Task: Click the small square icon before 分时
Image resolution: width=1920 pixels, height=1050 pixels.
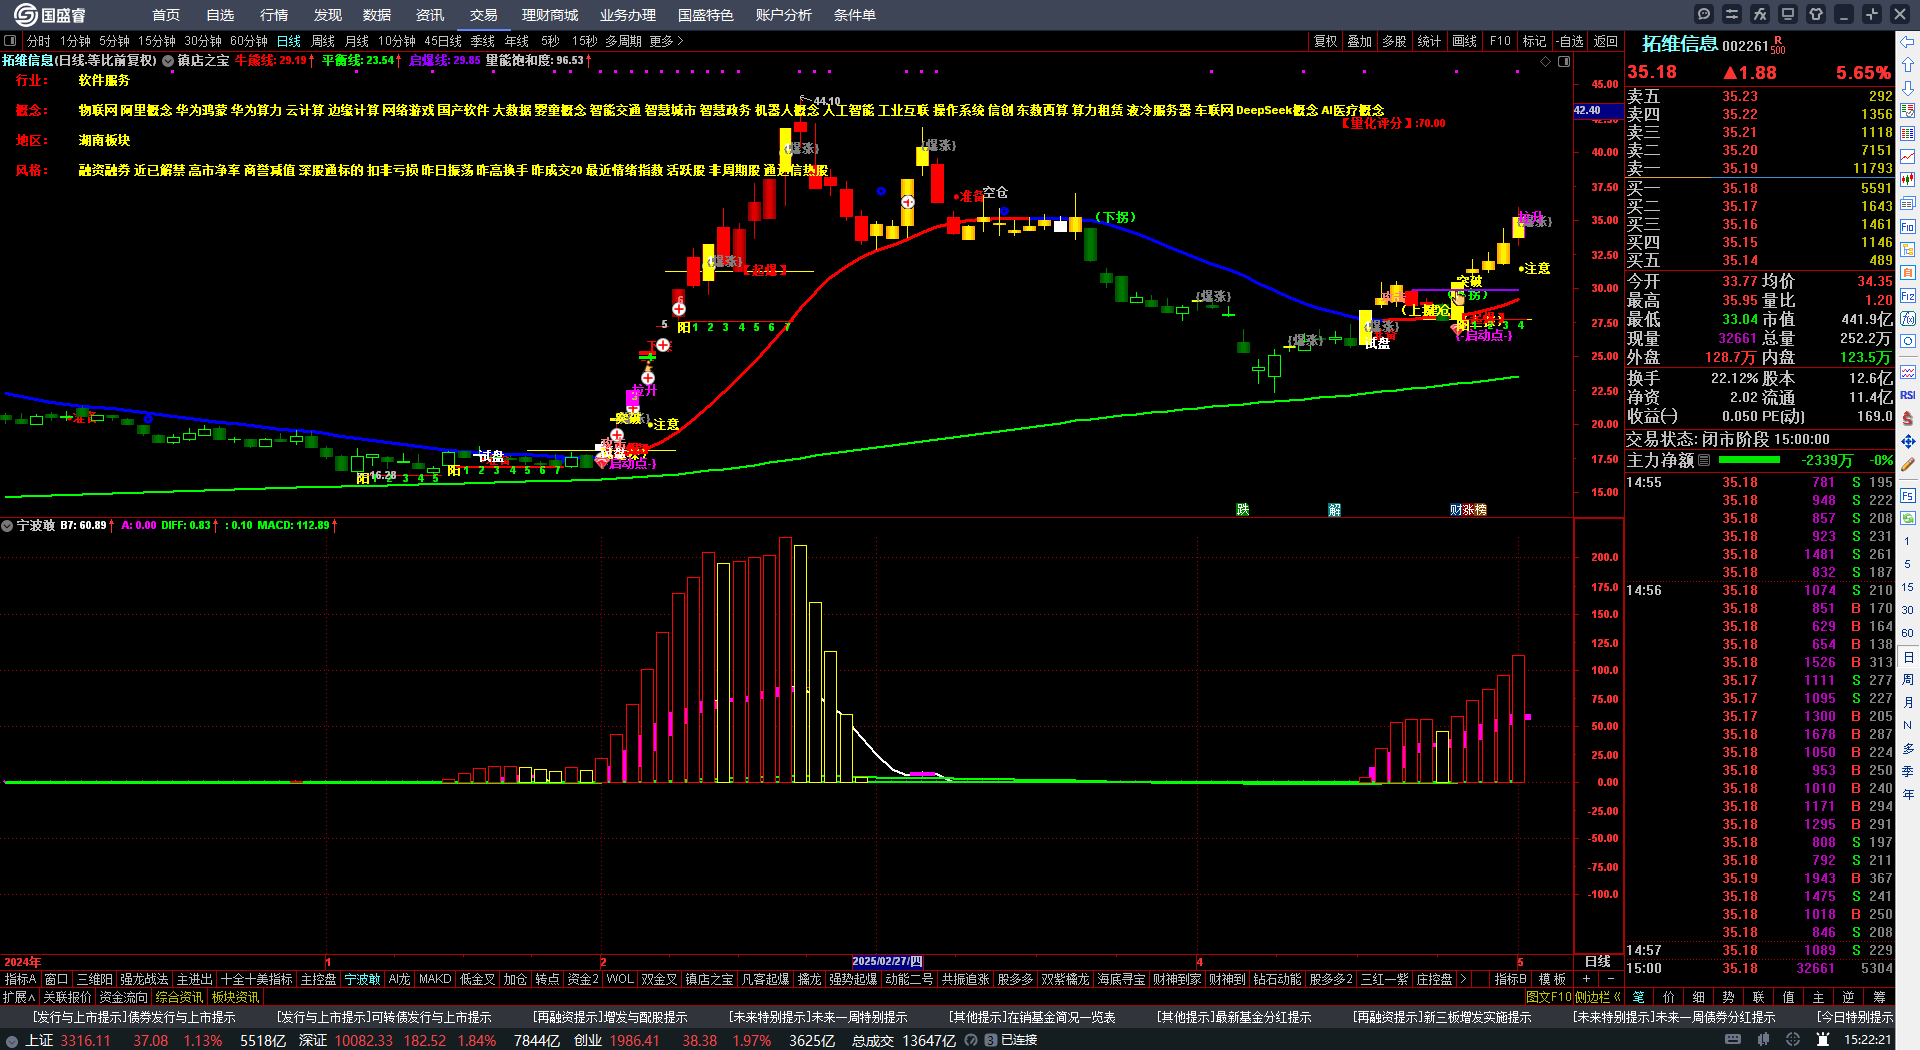Action: point(10,41)
